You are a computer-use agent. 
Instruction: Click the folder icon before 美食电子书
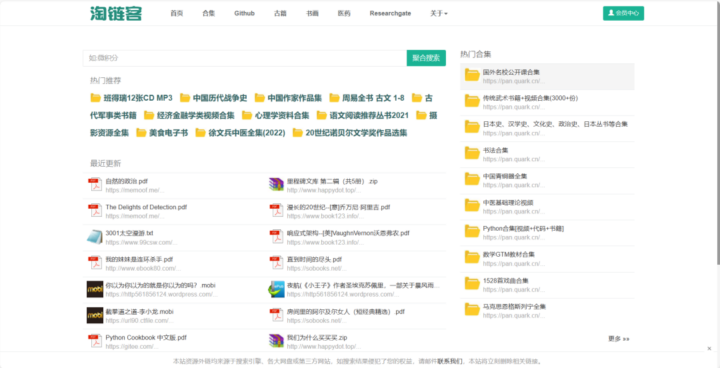(x=141, y=133)
